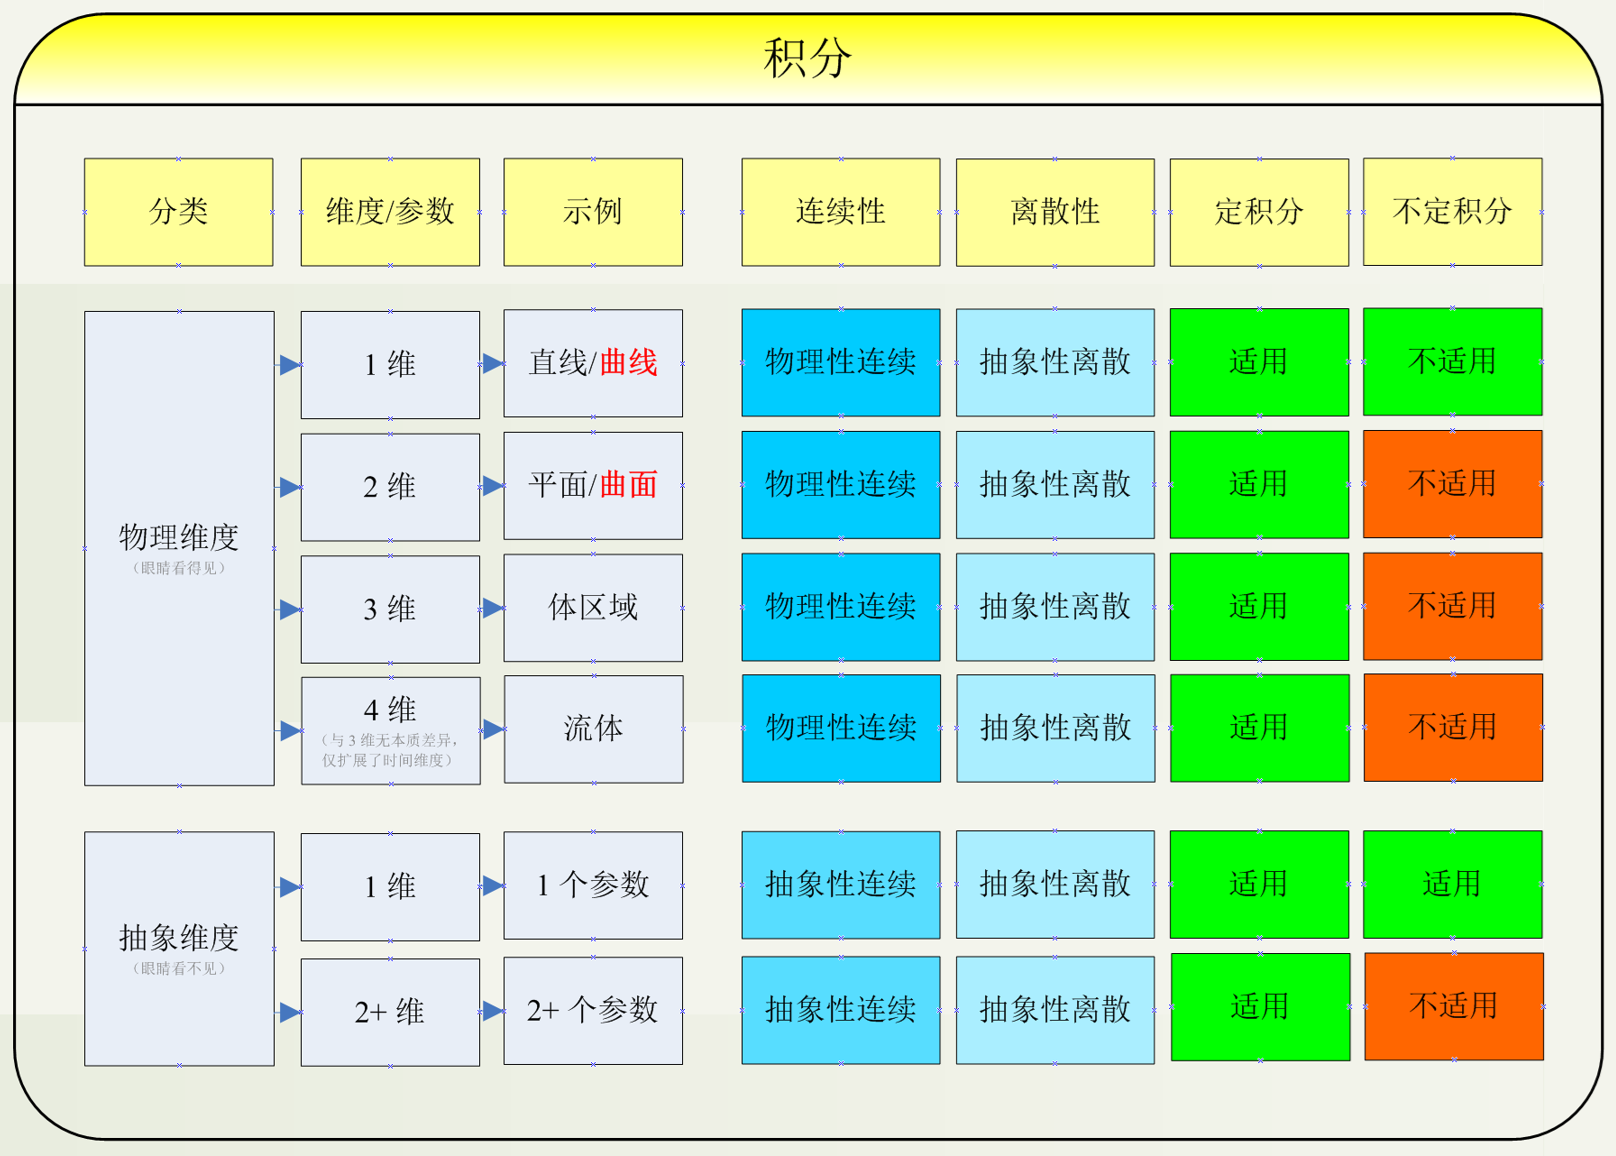Screen dimensions: 1616x1156
Task: Click the 1 个参数 box
Action: click(593, 885)
